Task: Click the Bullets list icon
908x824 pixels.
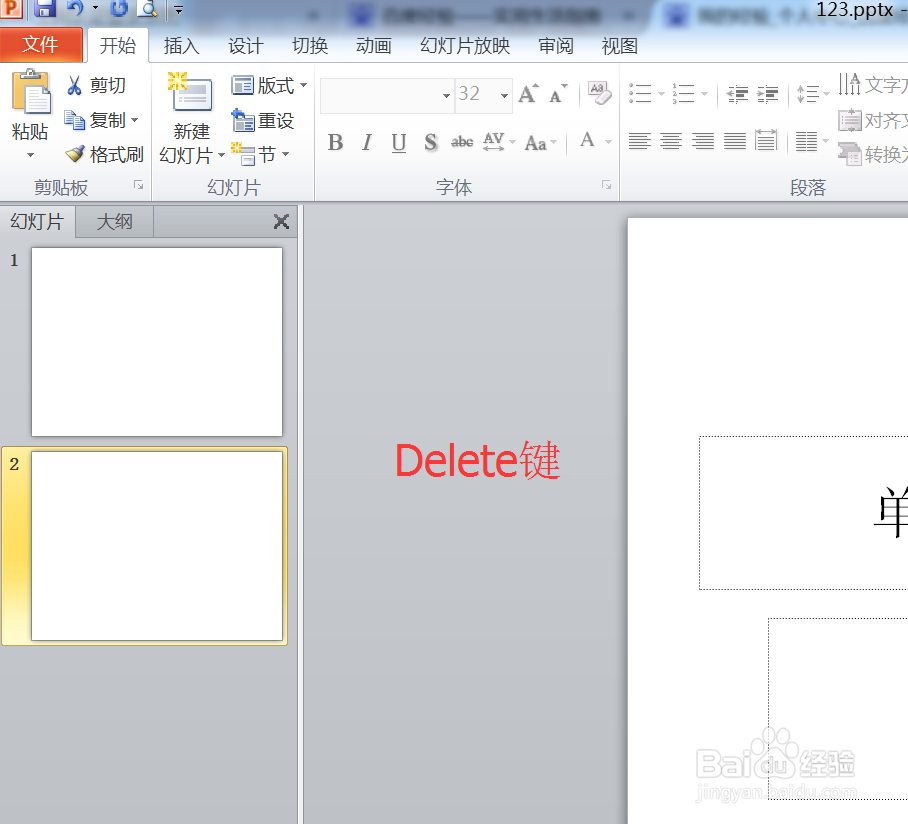Action: pos(640,93)
